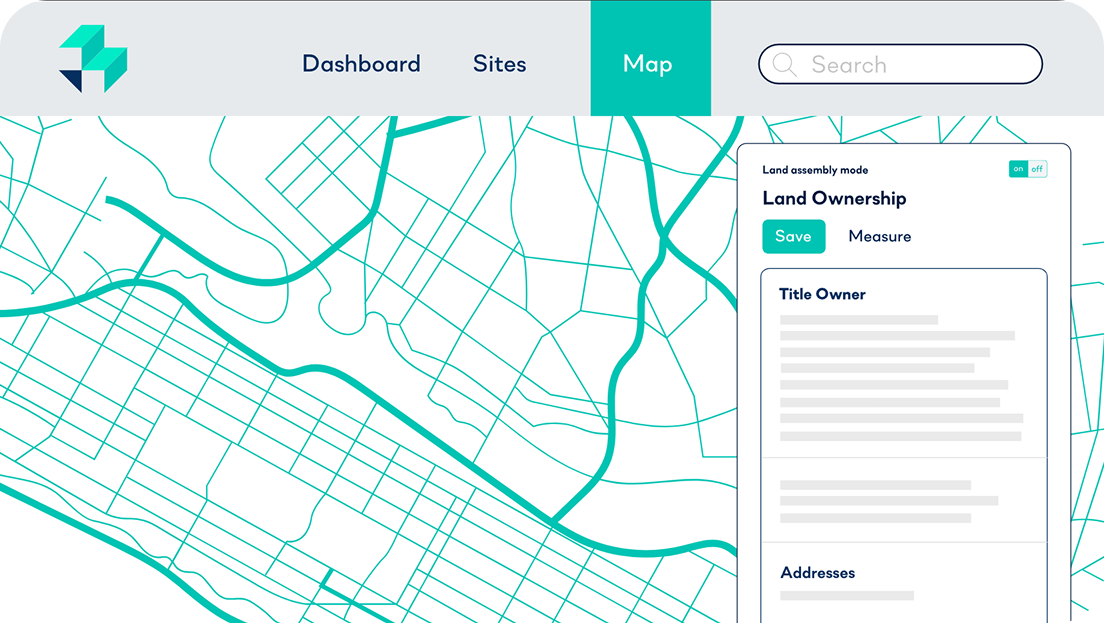Click the magnifying glass search icon
Viewport: 1104px width, 624px height.
[785, 65]
